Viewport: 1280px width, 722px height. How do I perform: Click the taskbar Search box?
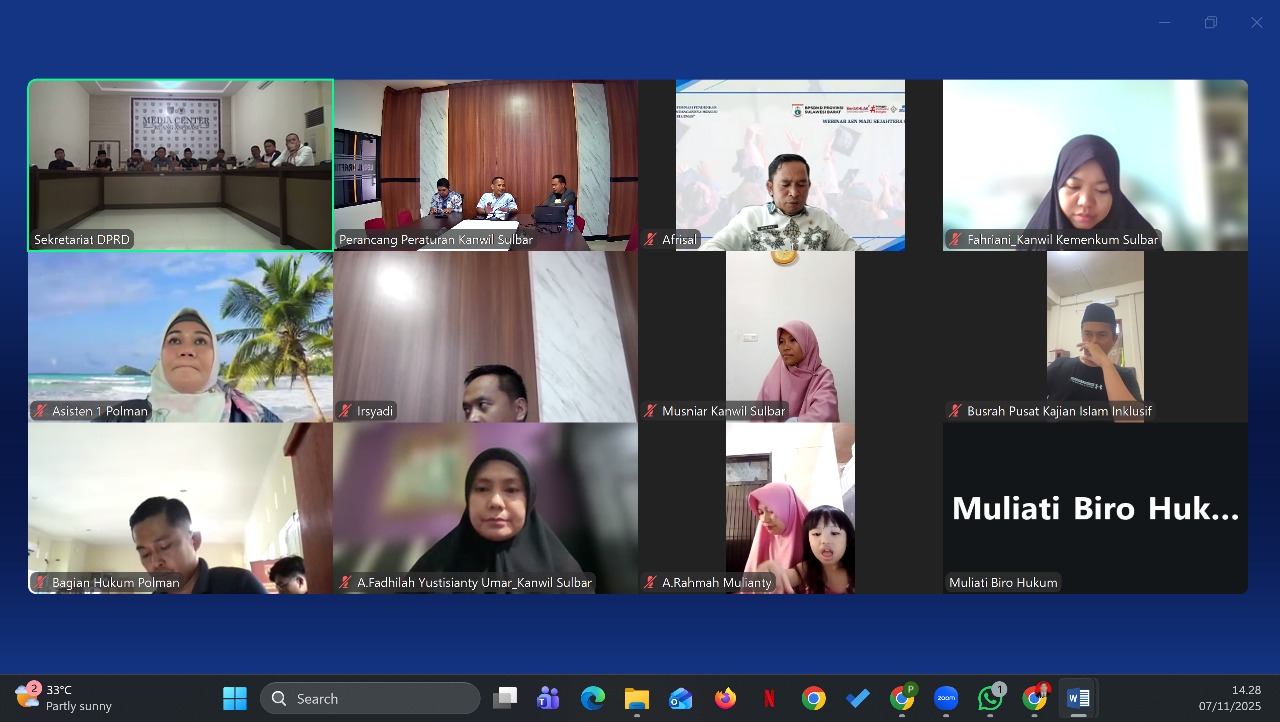pyautogui.click(x=370, y=699)
